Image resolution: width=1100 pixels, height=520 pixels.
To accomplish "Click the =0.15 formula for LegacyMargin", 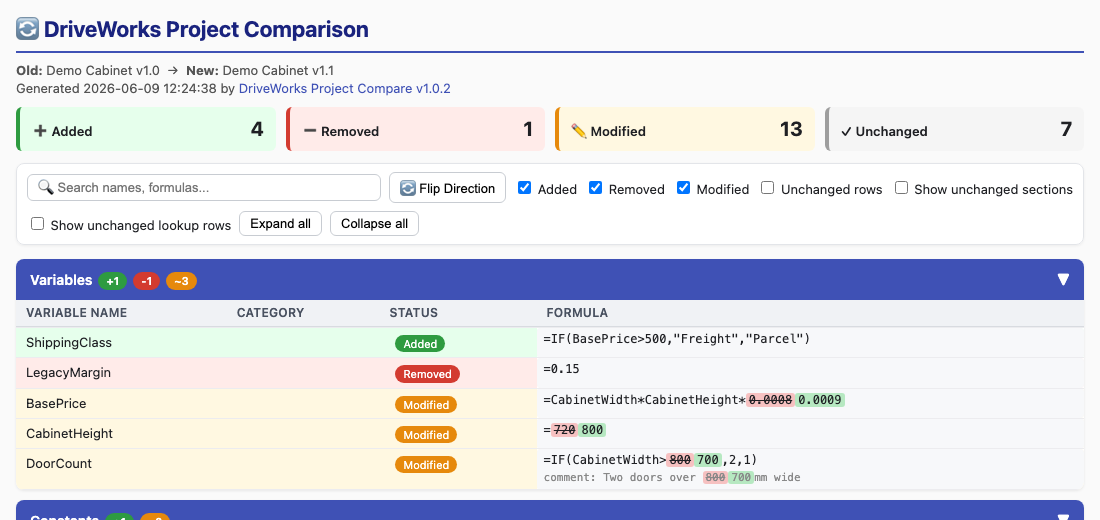I will pos(561,369).
